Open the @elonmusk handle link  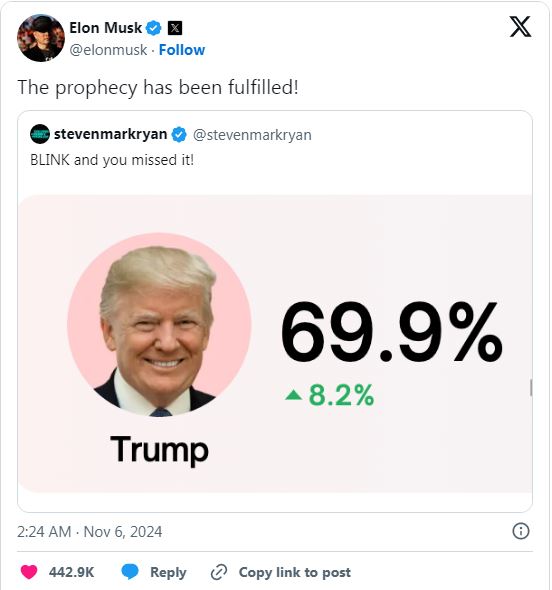click(108, 50)
